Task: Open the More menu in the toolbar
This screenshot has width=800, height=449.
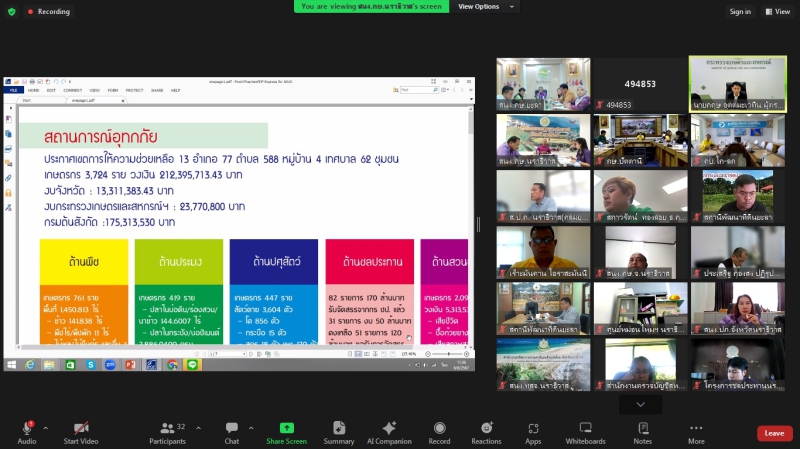Action: coord(696,428)
